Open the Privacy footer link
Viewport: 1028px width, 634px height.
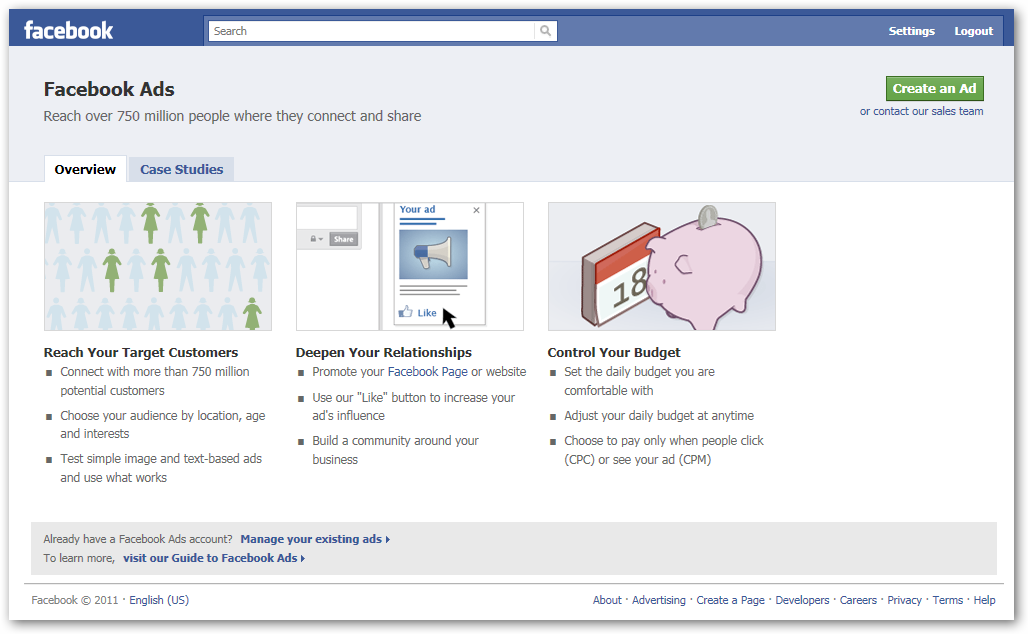(x=904, y=600)
